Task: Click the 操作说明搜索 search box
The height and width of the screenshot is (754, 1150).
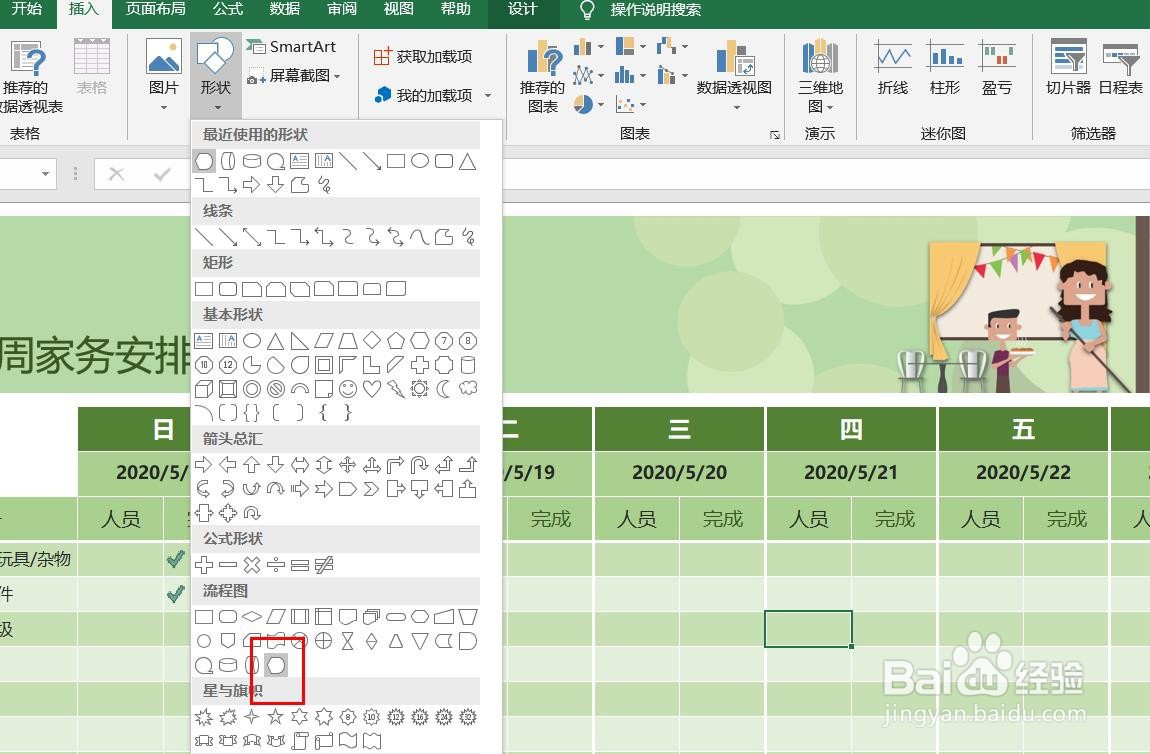Action: click(x=655, y=10)
